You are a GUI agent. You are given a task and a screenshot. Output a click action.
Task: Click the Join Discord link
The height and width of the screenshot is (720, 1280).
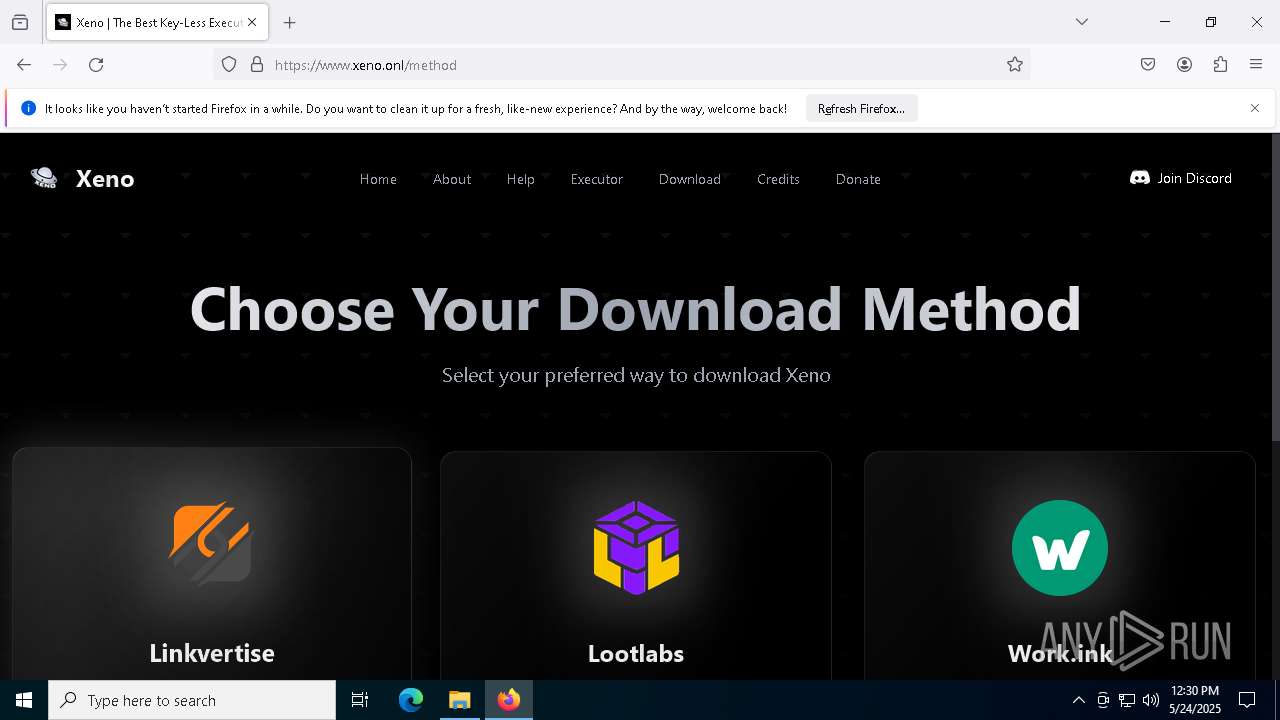coord(1181,178)
